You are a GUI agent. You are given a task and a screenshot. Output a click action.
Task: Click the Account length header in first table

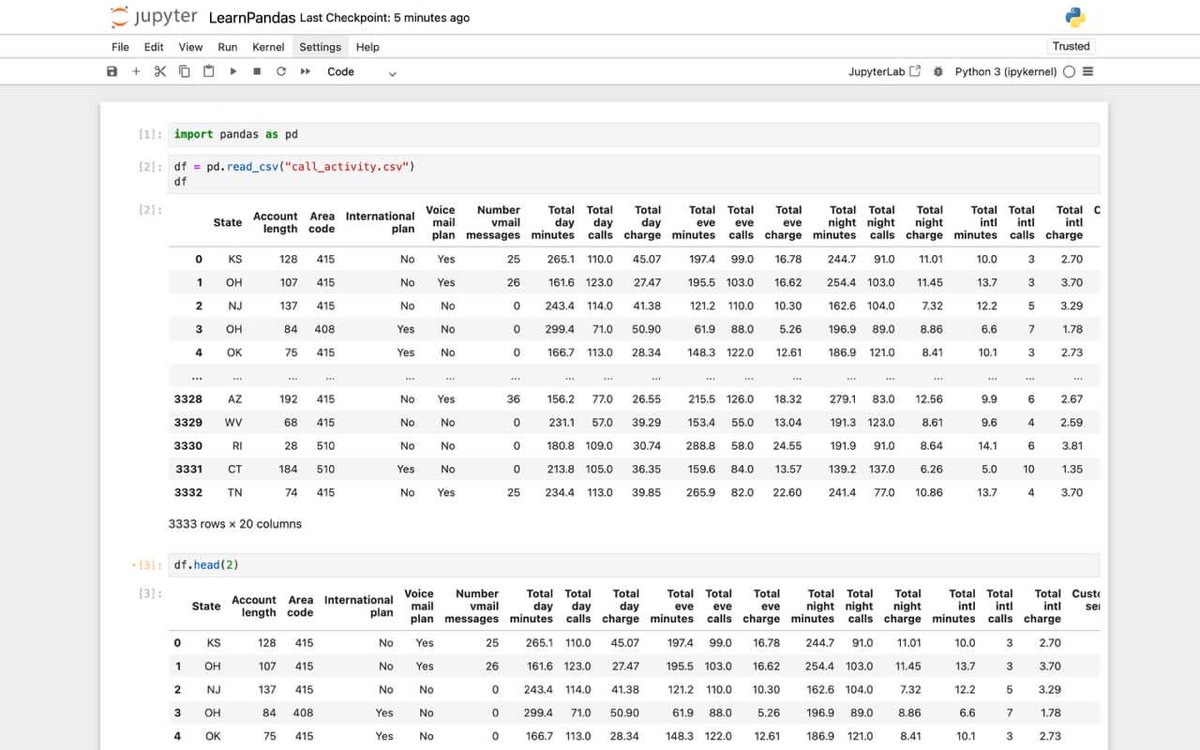pyautogui.click(x=275, y=222)
